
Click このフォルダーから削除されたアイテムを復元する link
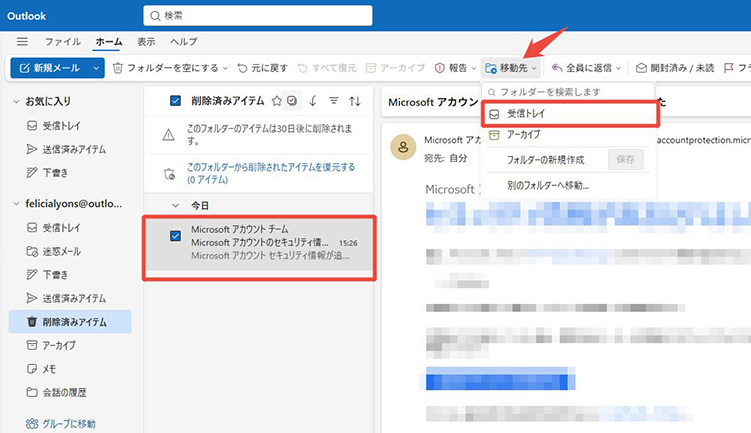(x=271, y=173)
